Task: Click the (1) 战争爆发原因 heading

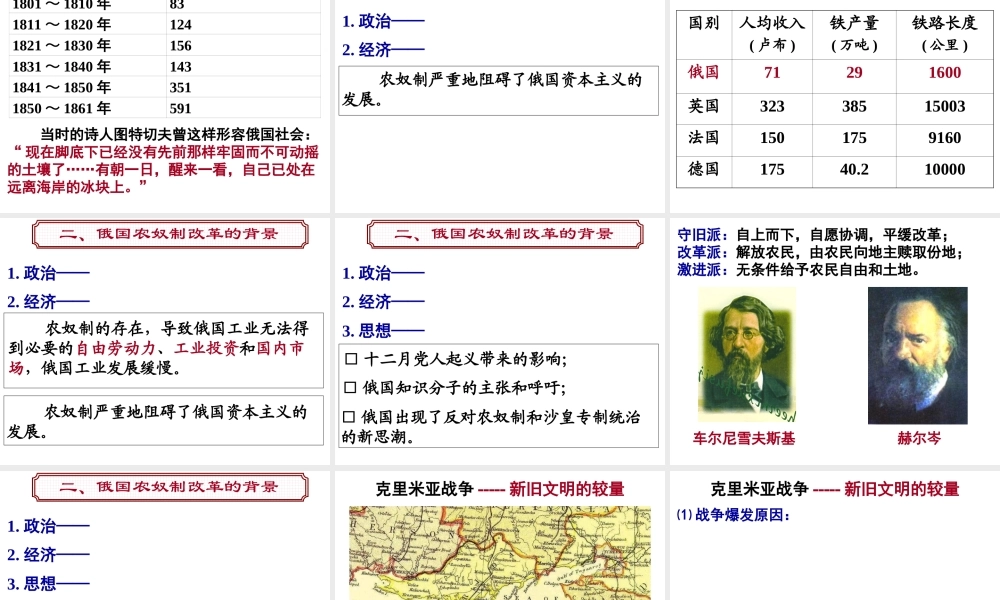Action: tap(733, 515)
